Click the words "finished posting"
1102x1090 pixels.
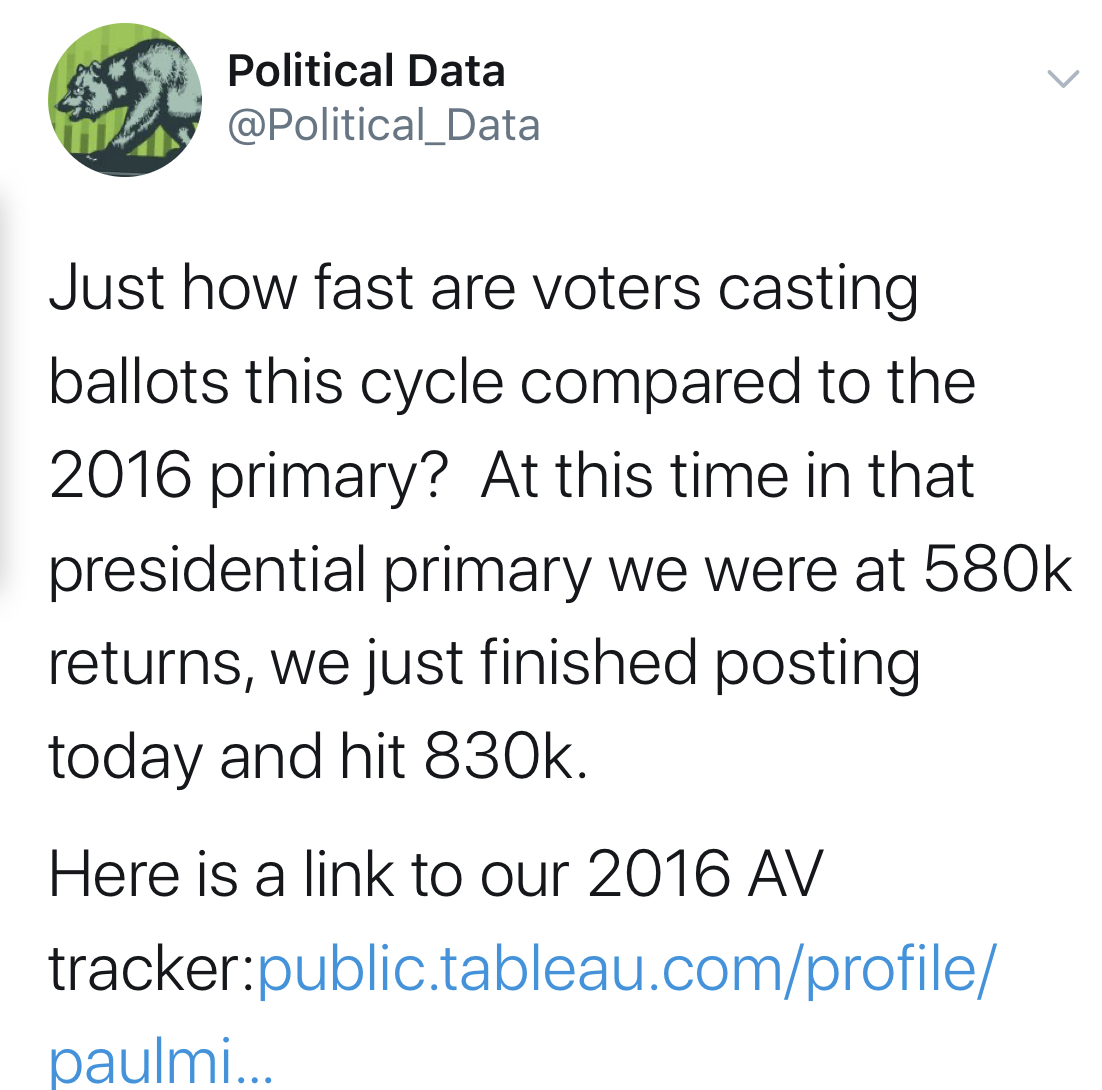[698, 664]
